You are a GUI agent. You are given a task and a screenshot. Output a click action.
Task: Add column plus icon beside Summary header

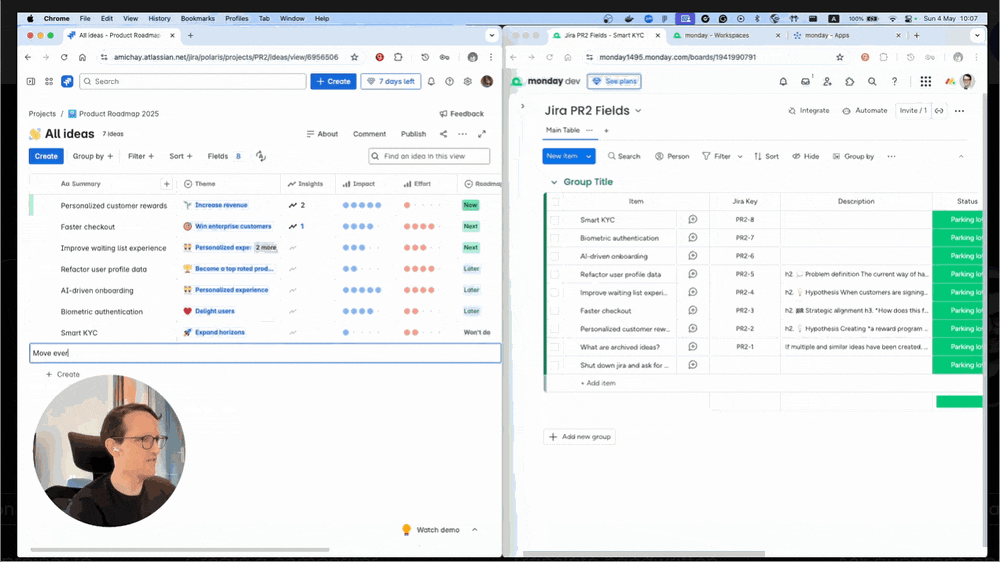pos(166,184)
